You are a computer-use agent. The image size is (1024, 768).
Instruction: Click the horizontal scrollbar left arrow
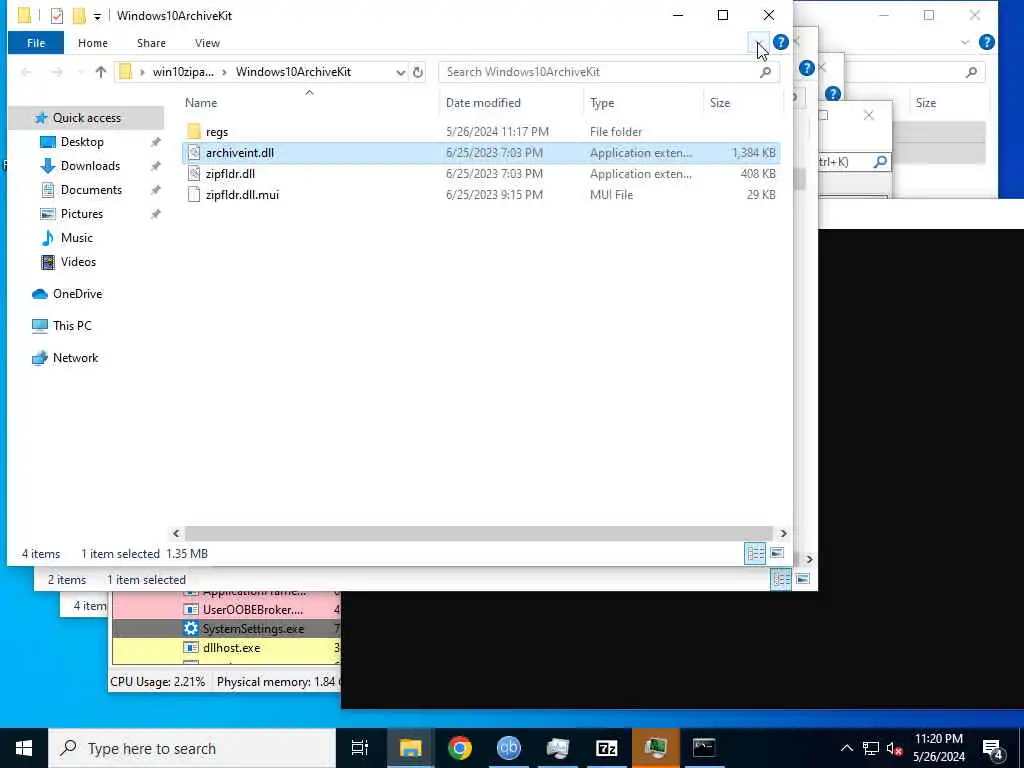pyautogui.click(x=176, y=534)
